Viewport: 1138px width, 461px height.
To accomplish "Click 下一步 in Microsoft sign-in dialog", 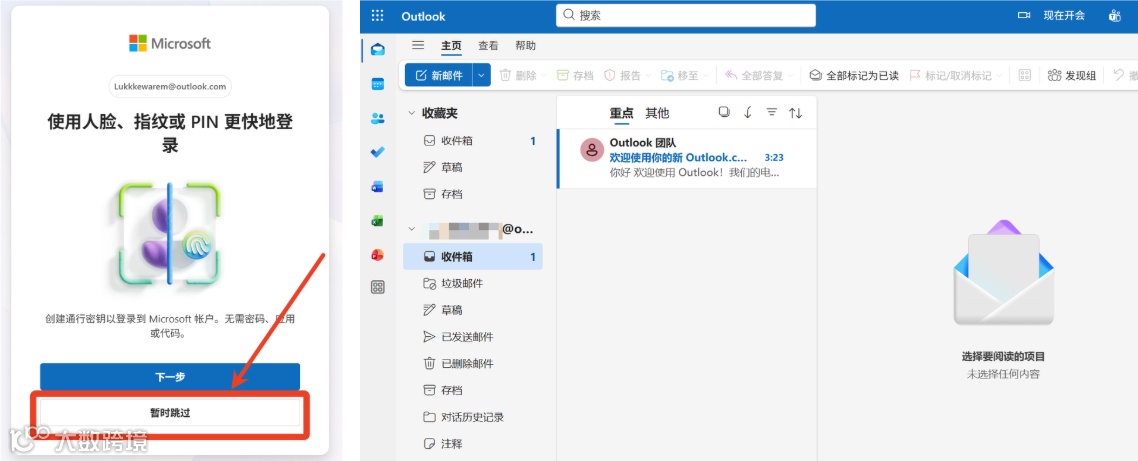I will pyautogui.click(x=170, y=377).
